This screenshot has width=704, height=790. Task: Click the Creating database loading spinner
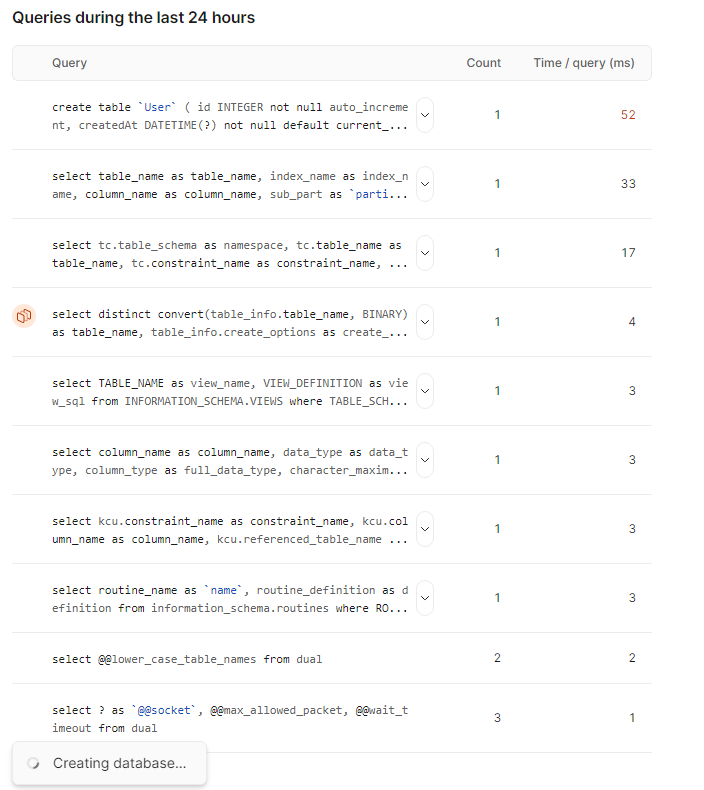(33, 763)
